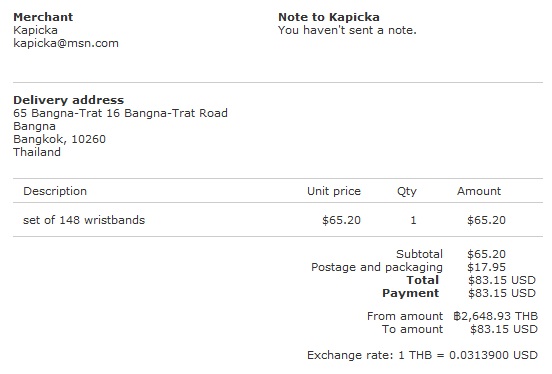Viewport: 552px width, 374px height.
Task: Click the Thailand country line
Action: [37, 152]
